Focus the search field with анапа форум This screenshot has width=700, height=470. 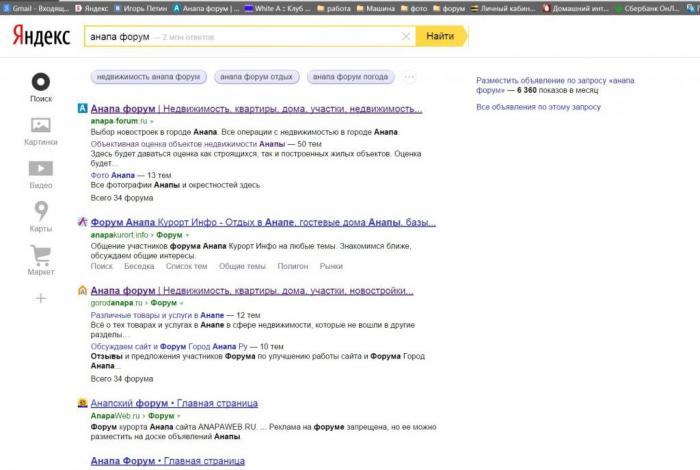pyautogui.click(x=250, y=37)
